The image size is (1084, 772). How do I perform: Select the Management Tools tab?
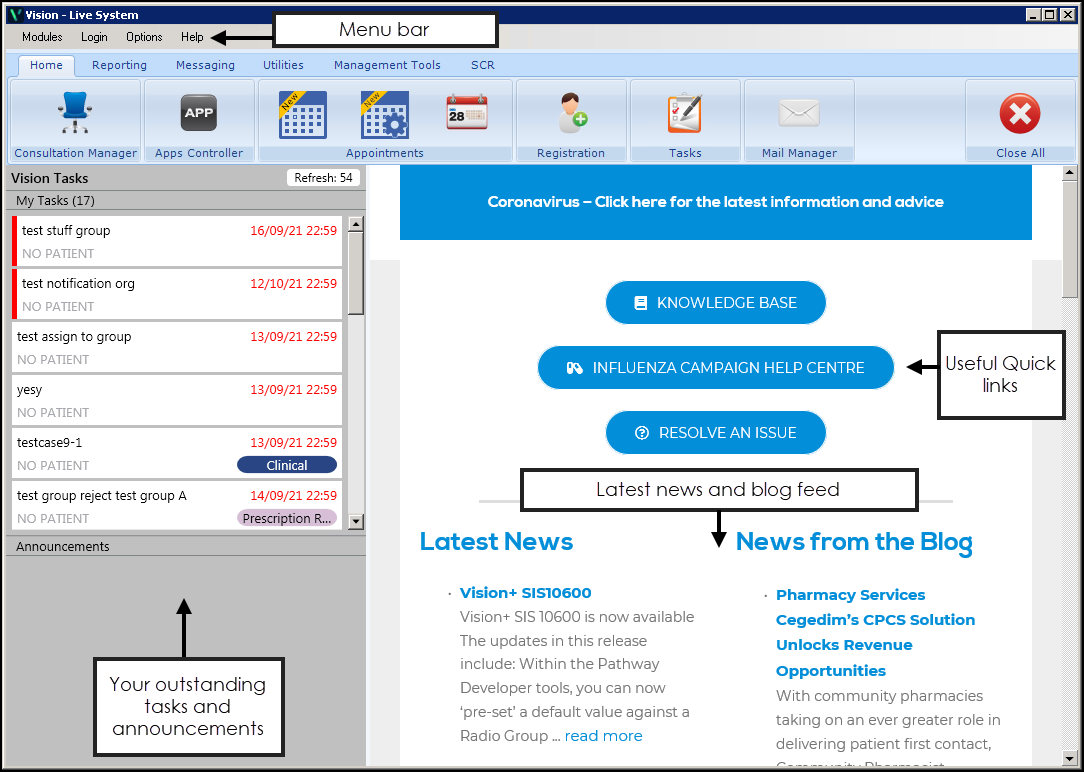(x=387, y=65)
